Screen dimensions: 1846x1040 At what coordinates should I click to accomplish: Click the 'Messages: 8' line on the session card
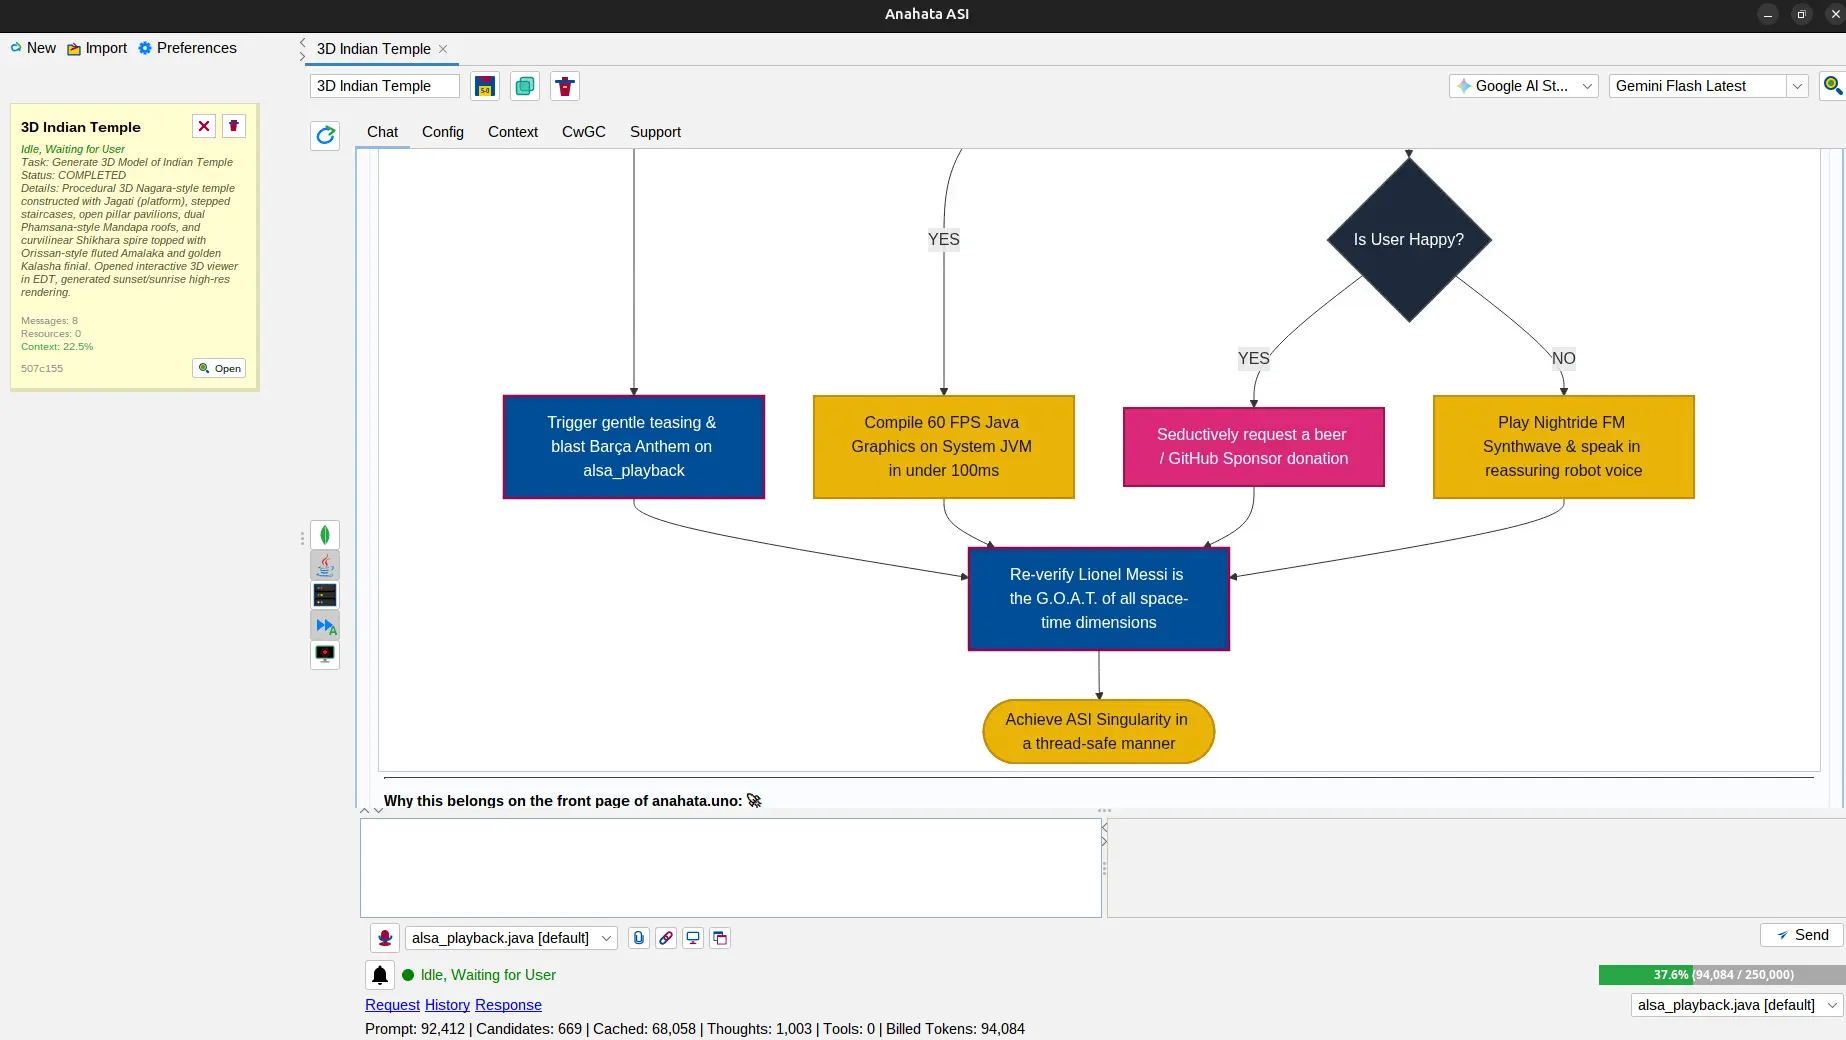[49, 321]
